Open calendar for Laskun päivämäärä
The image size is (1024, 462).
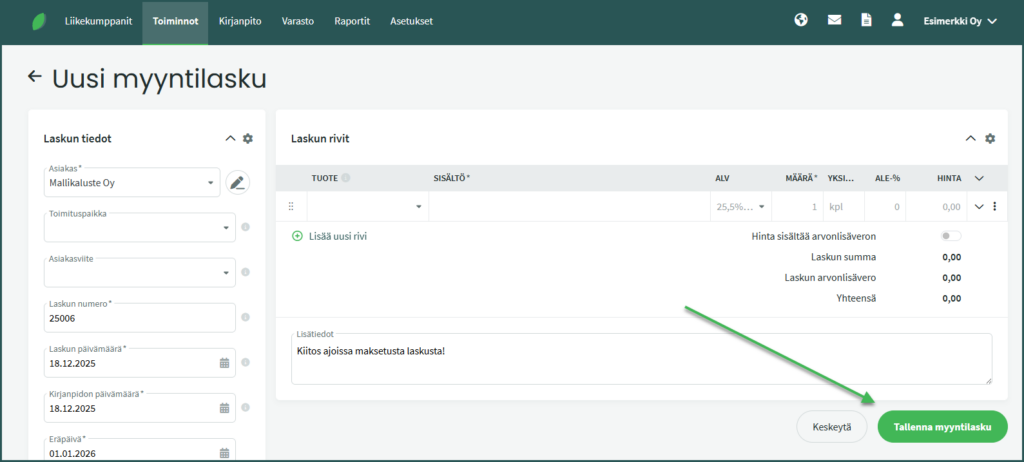point(224,363)
